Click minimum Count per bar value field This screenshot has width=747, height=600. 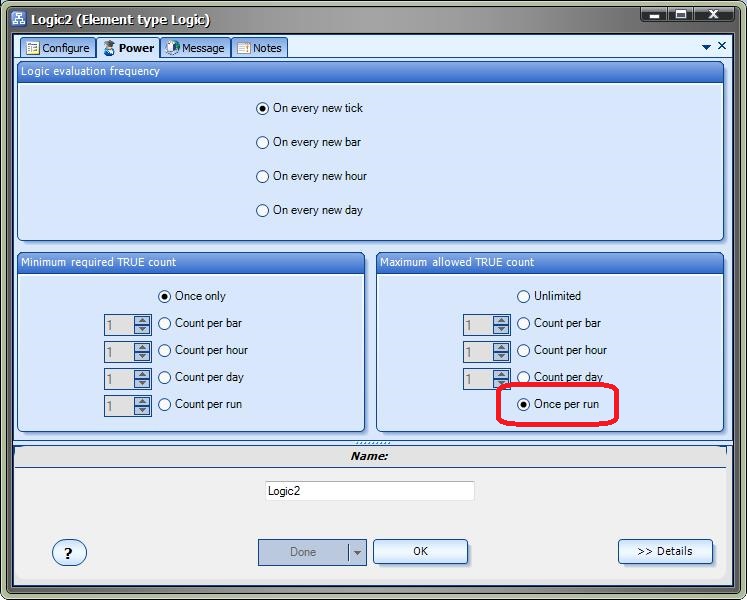point(120,325)
